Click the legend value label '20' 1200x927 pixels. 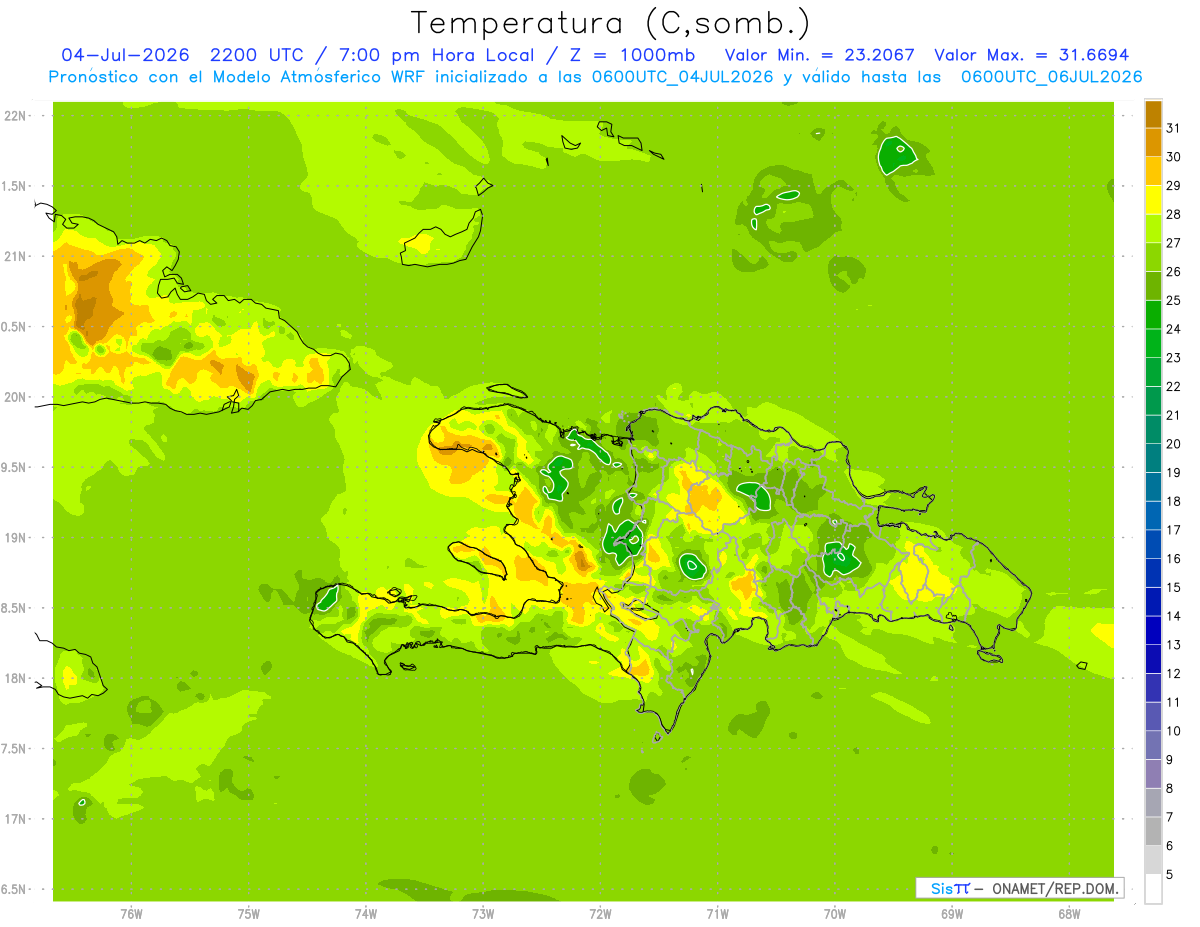(1173, 444)
